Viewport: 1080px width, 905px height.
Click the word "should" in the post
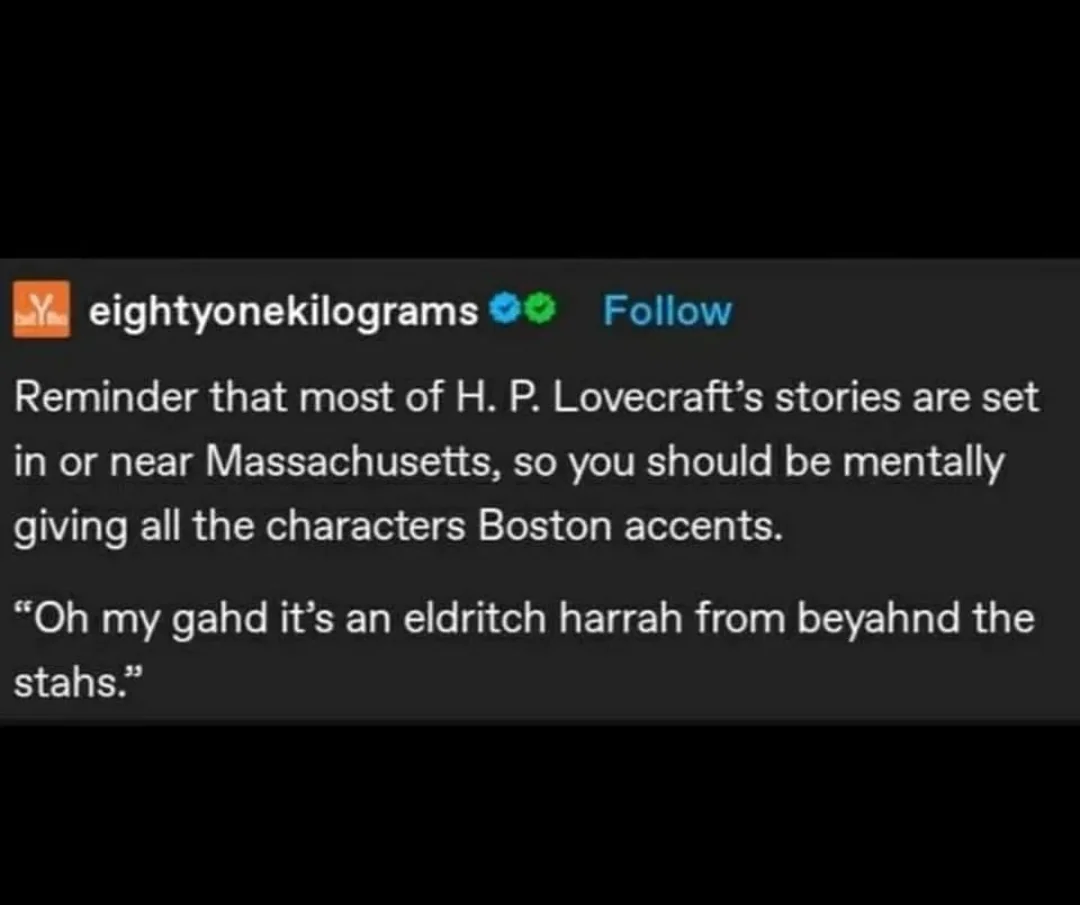click(x=709, y=461)
